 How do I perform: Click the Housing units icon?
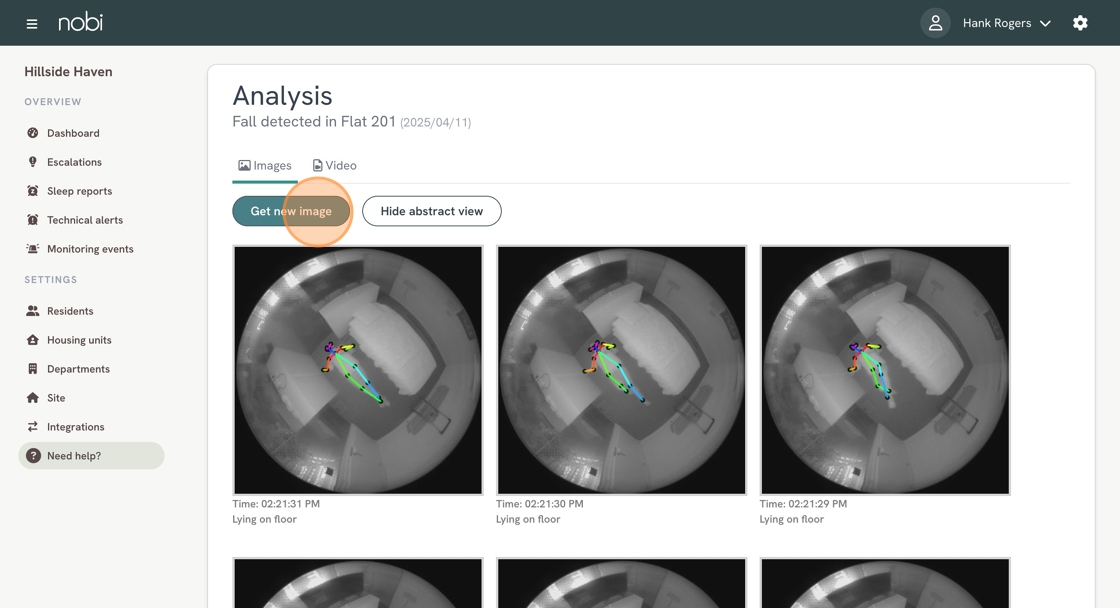(x=33, y=340)
